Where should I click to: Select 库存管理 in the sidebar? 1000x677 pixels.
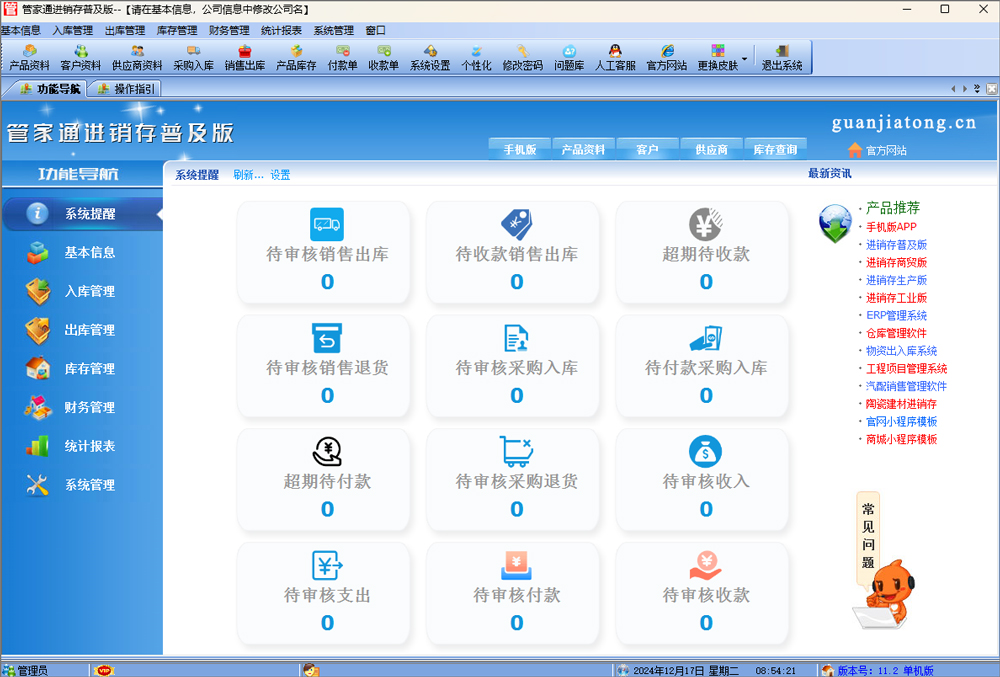tap(82, 368)
